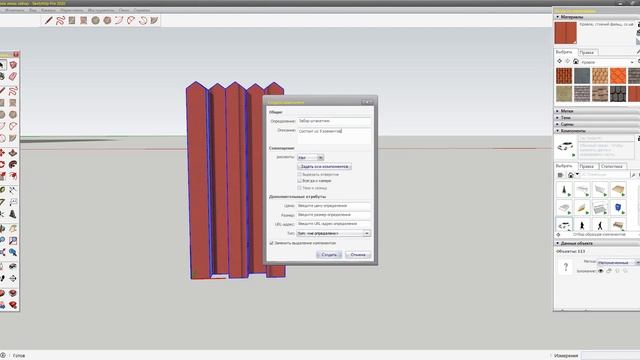Select the Follow Me tool in left toolbox

[x=13, y=164]
